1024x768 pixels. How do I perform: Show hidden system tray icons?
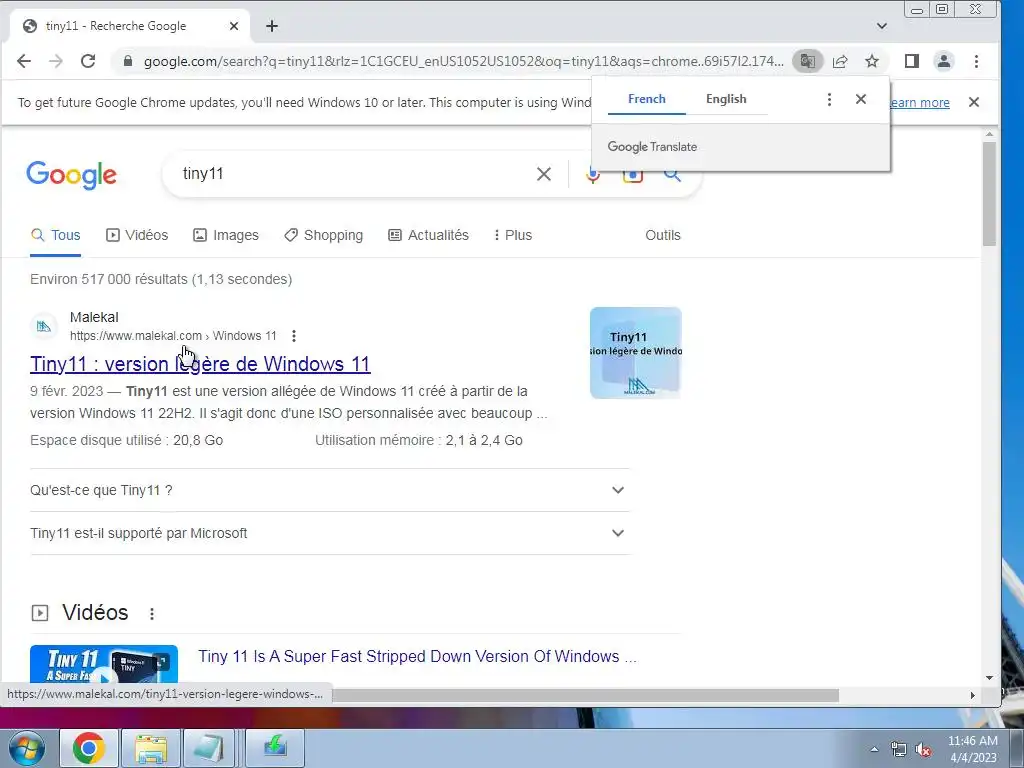pyautogui.click(x=874, y=749)
